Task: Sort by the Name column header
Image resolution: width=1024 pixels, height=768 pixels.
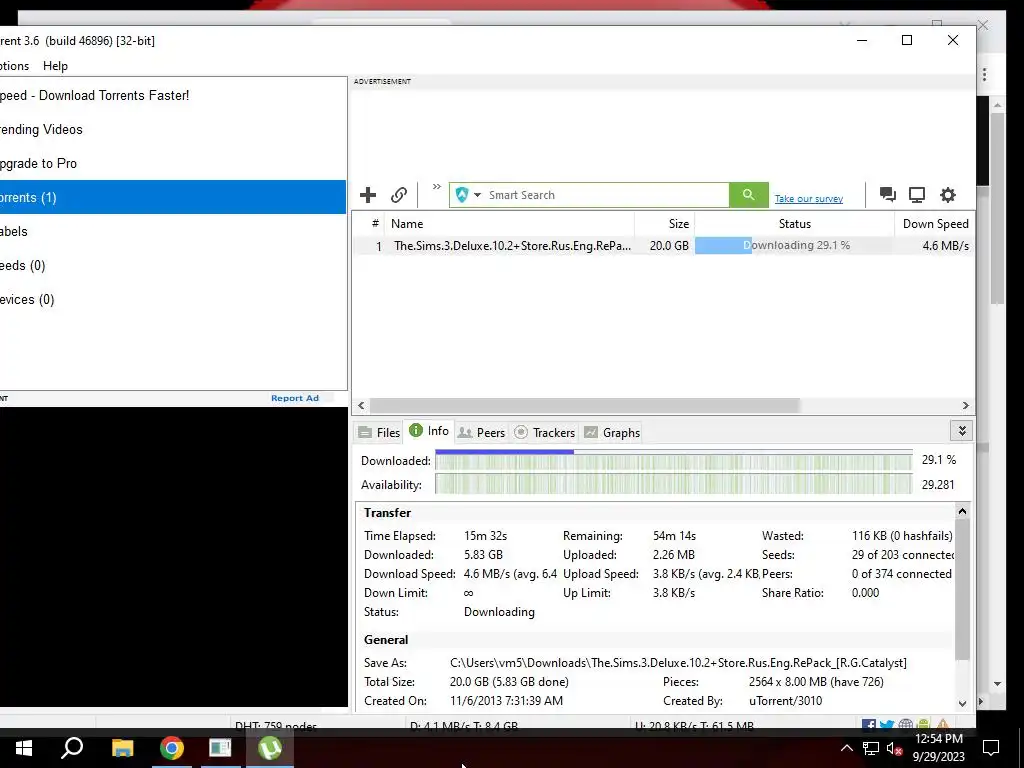Action: (x=509, y=223)
